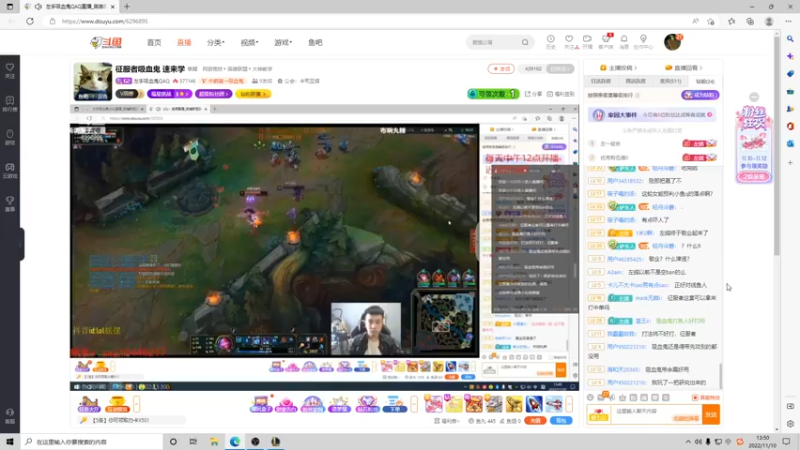Viewport: 800px width, 450px height.
Task: Open a new browser tab with plus
Action: click(127, 7)
